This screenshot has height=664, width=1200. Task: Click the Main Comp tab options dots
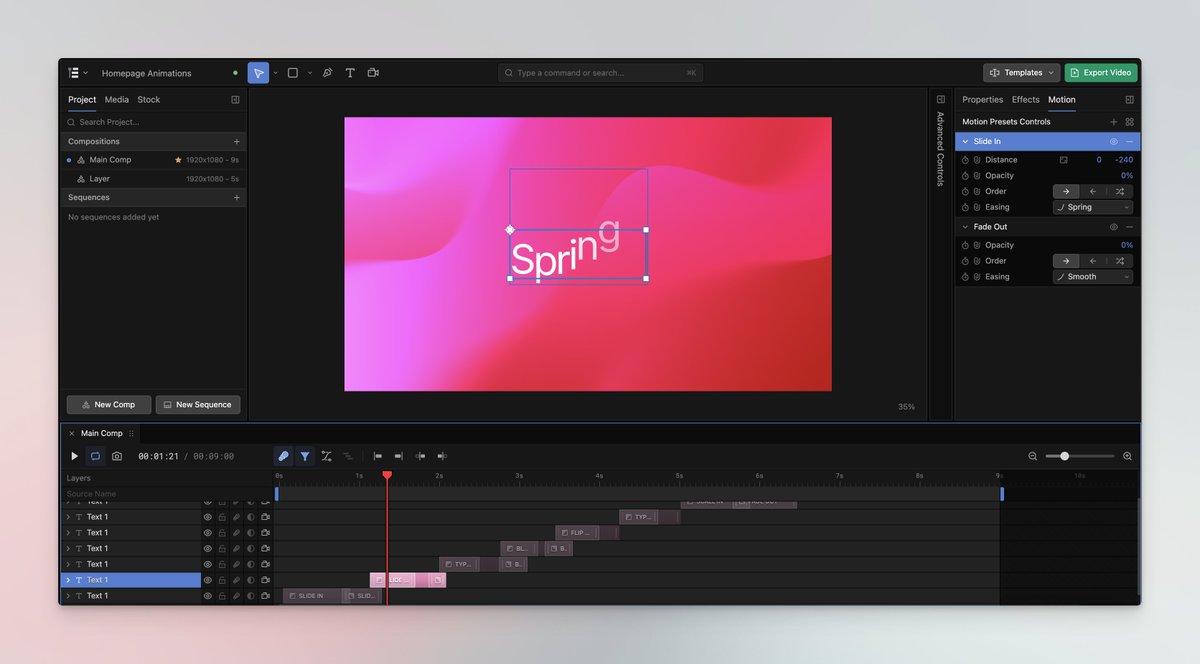click(x=131, y=433)
